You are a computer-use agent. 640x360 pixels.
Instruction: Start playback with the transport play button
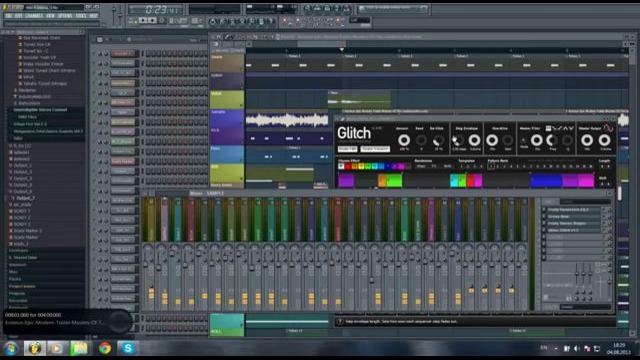(143, 20)
